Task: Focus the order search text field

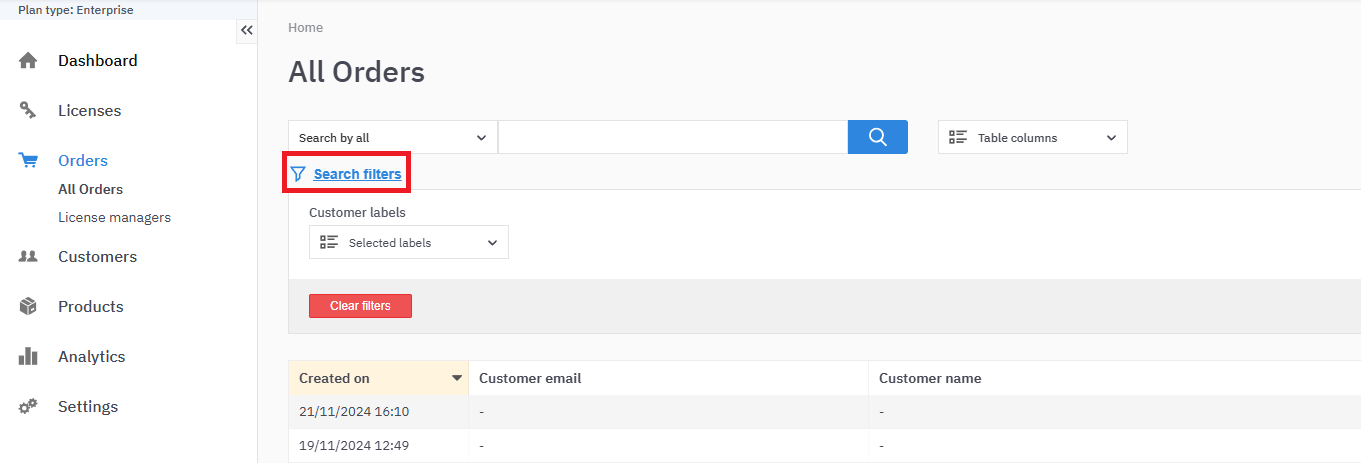Action: tap(672, 138)
